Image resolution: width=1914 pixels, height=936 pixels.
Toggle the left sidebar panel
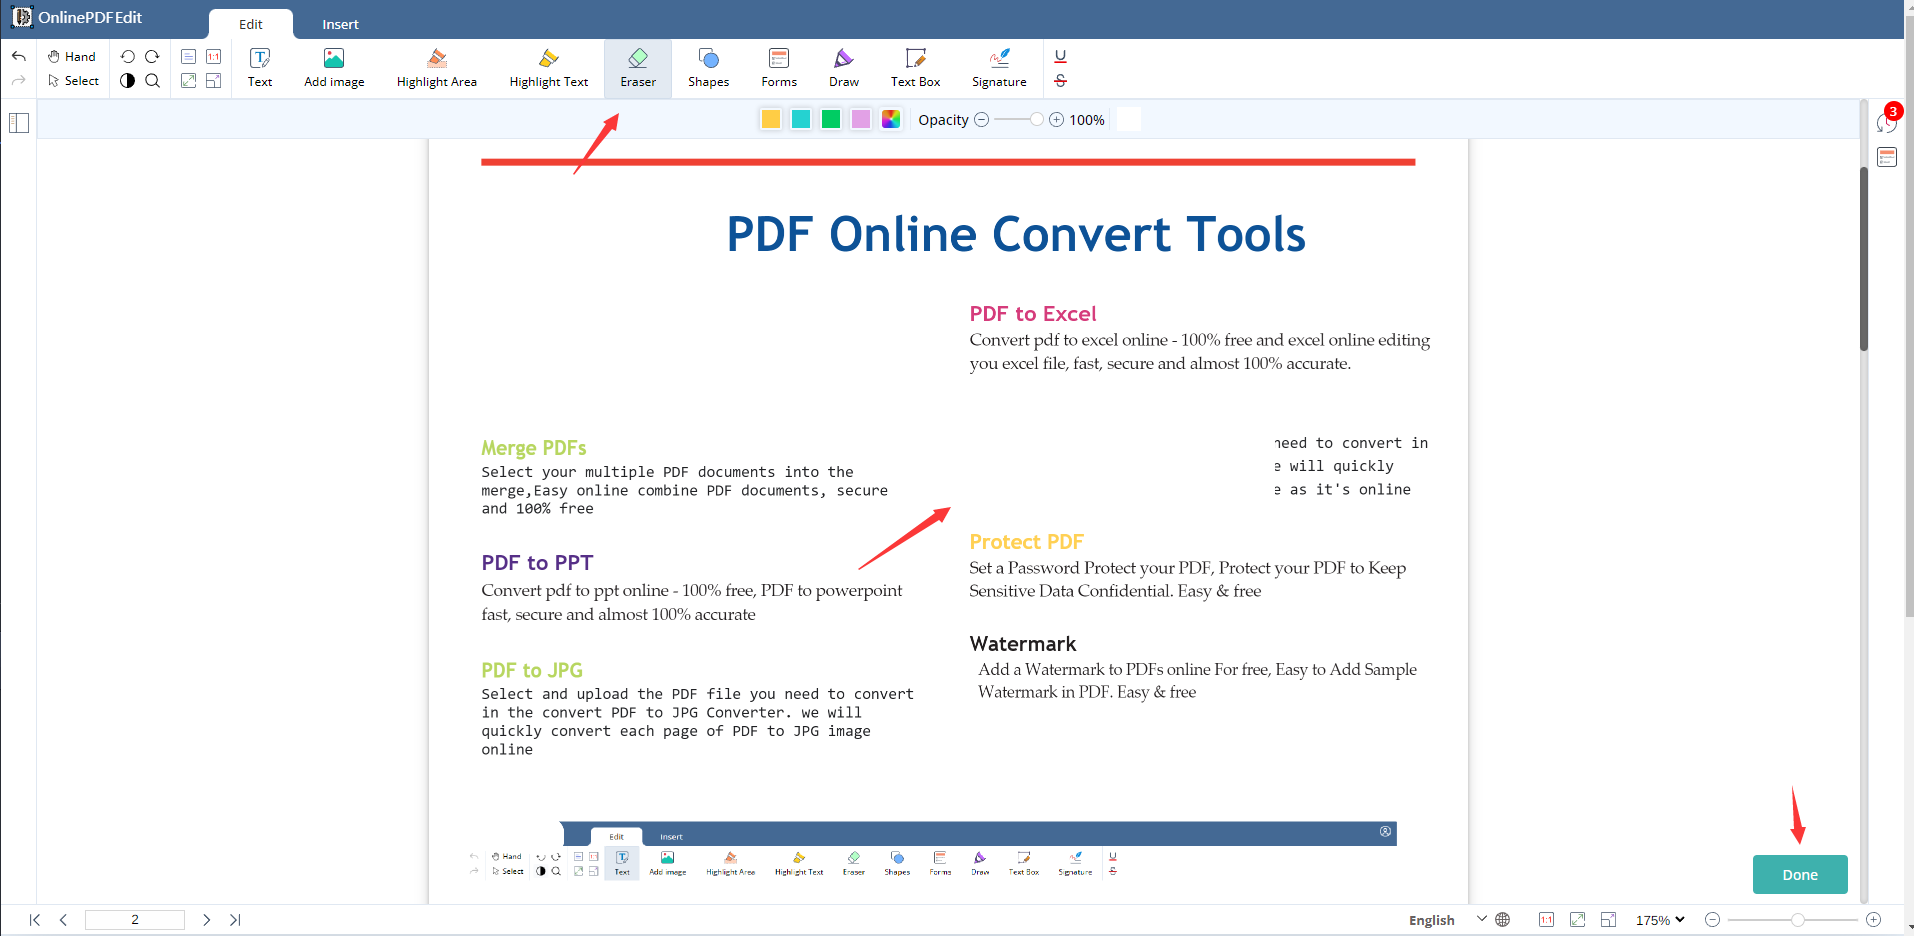[x=19, y=123]
